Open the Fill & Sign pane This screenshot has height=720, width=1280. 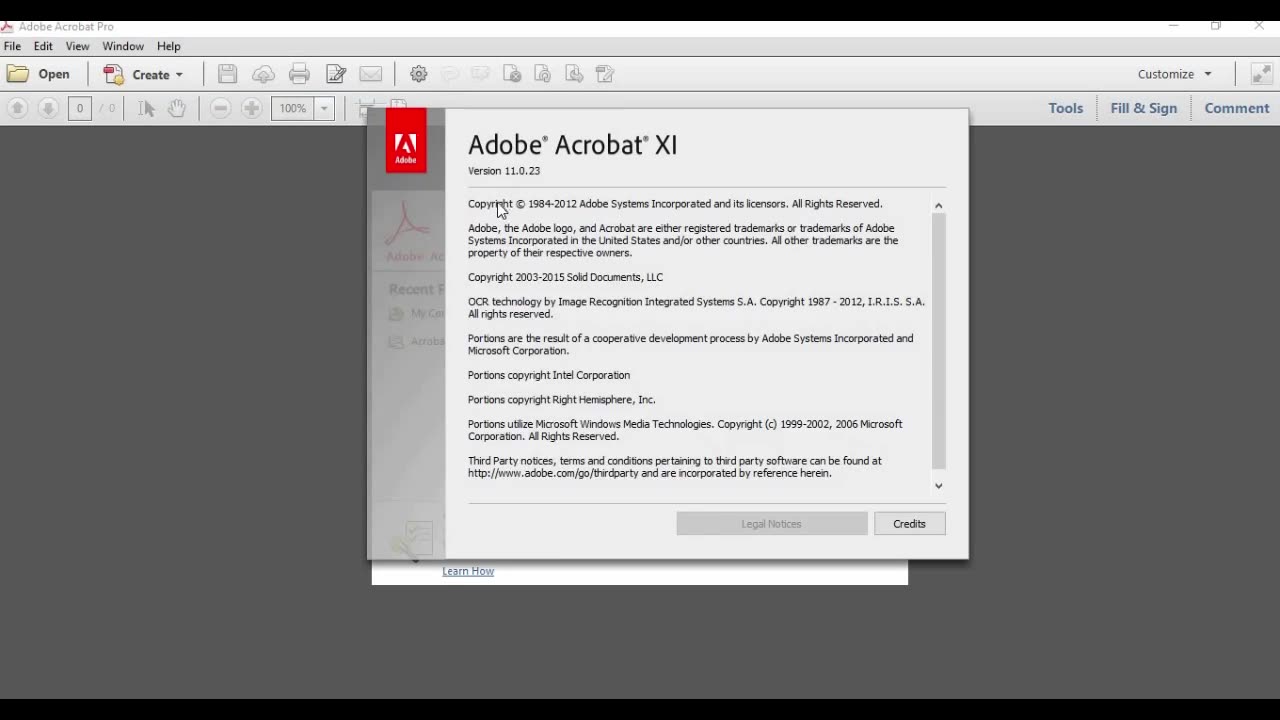1144,108
